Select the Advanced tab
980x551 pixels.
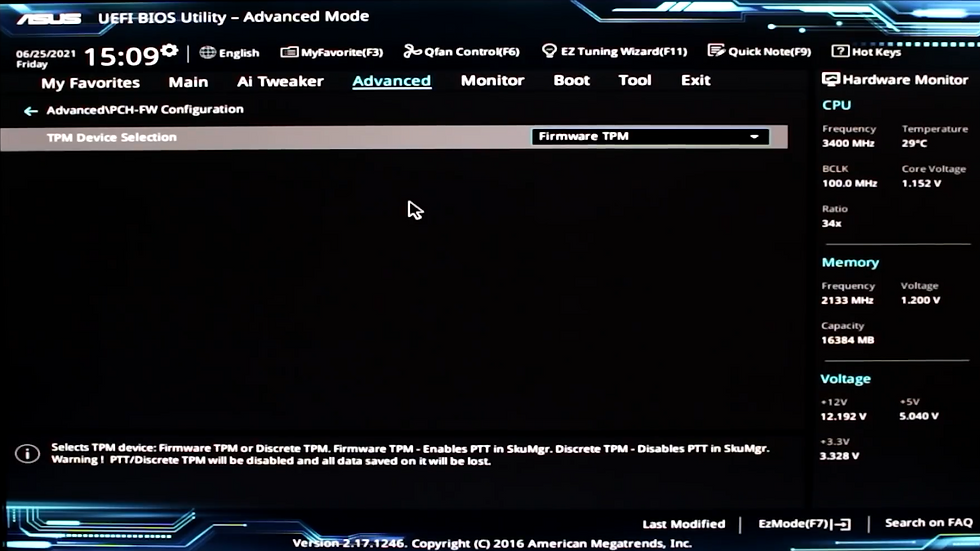391,81
